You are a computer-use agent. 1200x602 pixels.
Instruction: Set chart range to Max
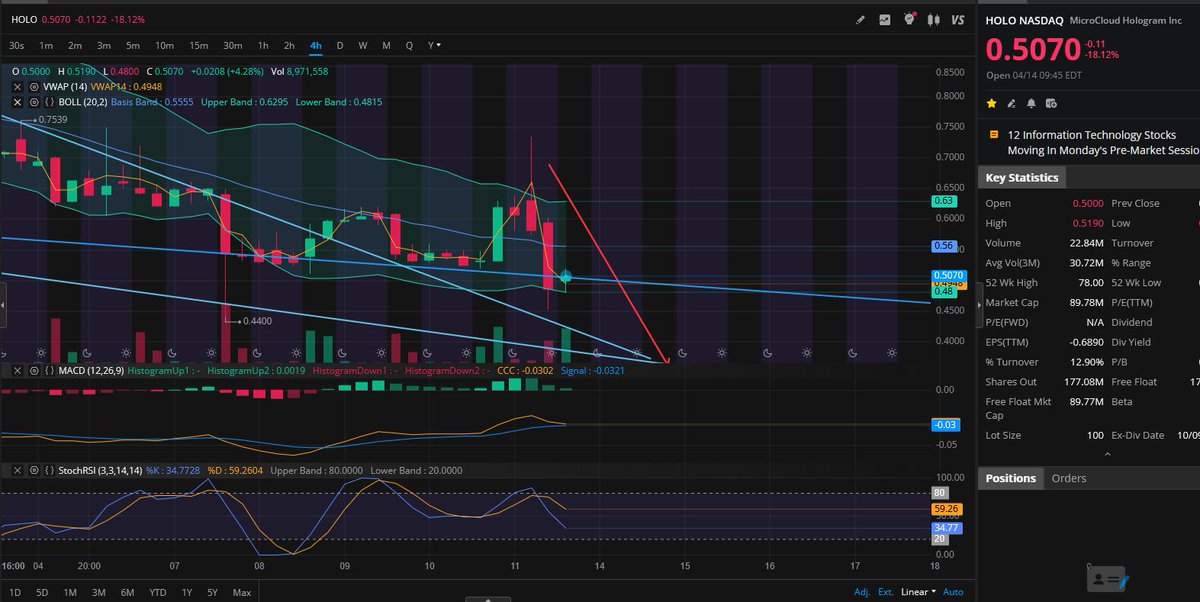[x=241, y=592]
